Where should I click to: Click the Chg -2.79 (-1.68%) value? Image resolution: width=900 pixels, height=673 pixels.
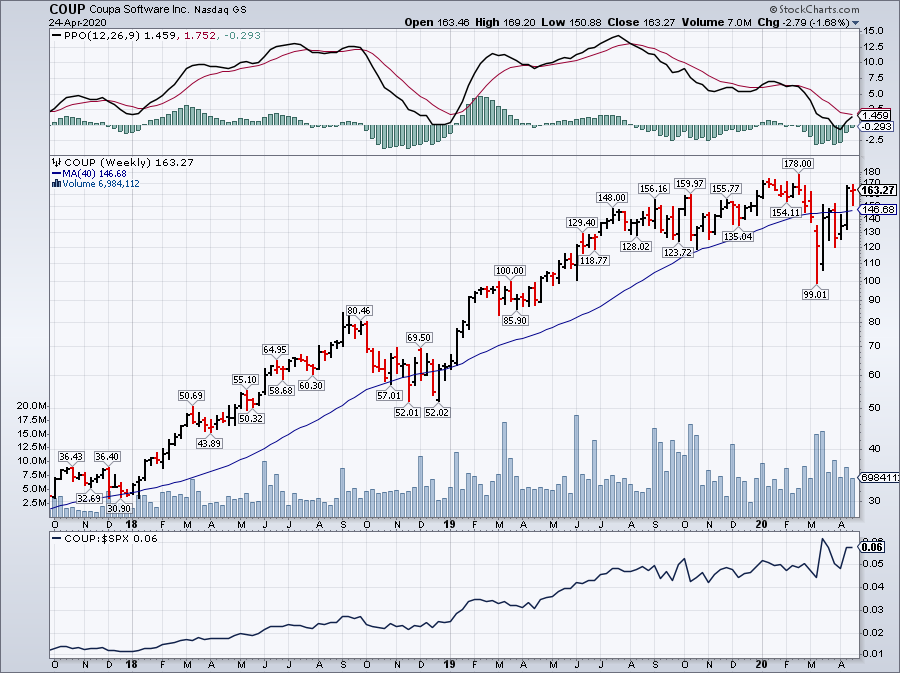tap(804, 22)
